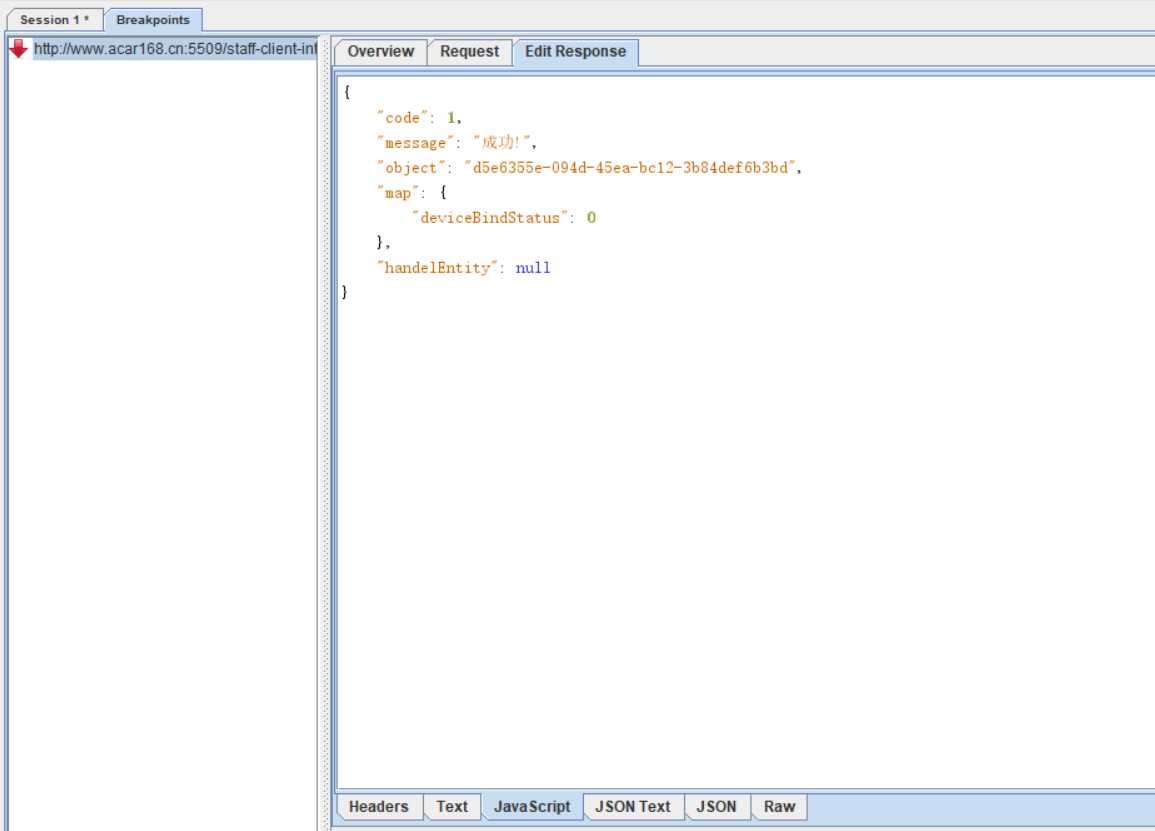Select the acar168.cn staff-client request row
The width and height of the screenshot is (1155, 831).
175,49
